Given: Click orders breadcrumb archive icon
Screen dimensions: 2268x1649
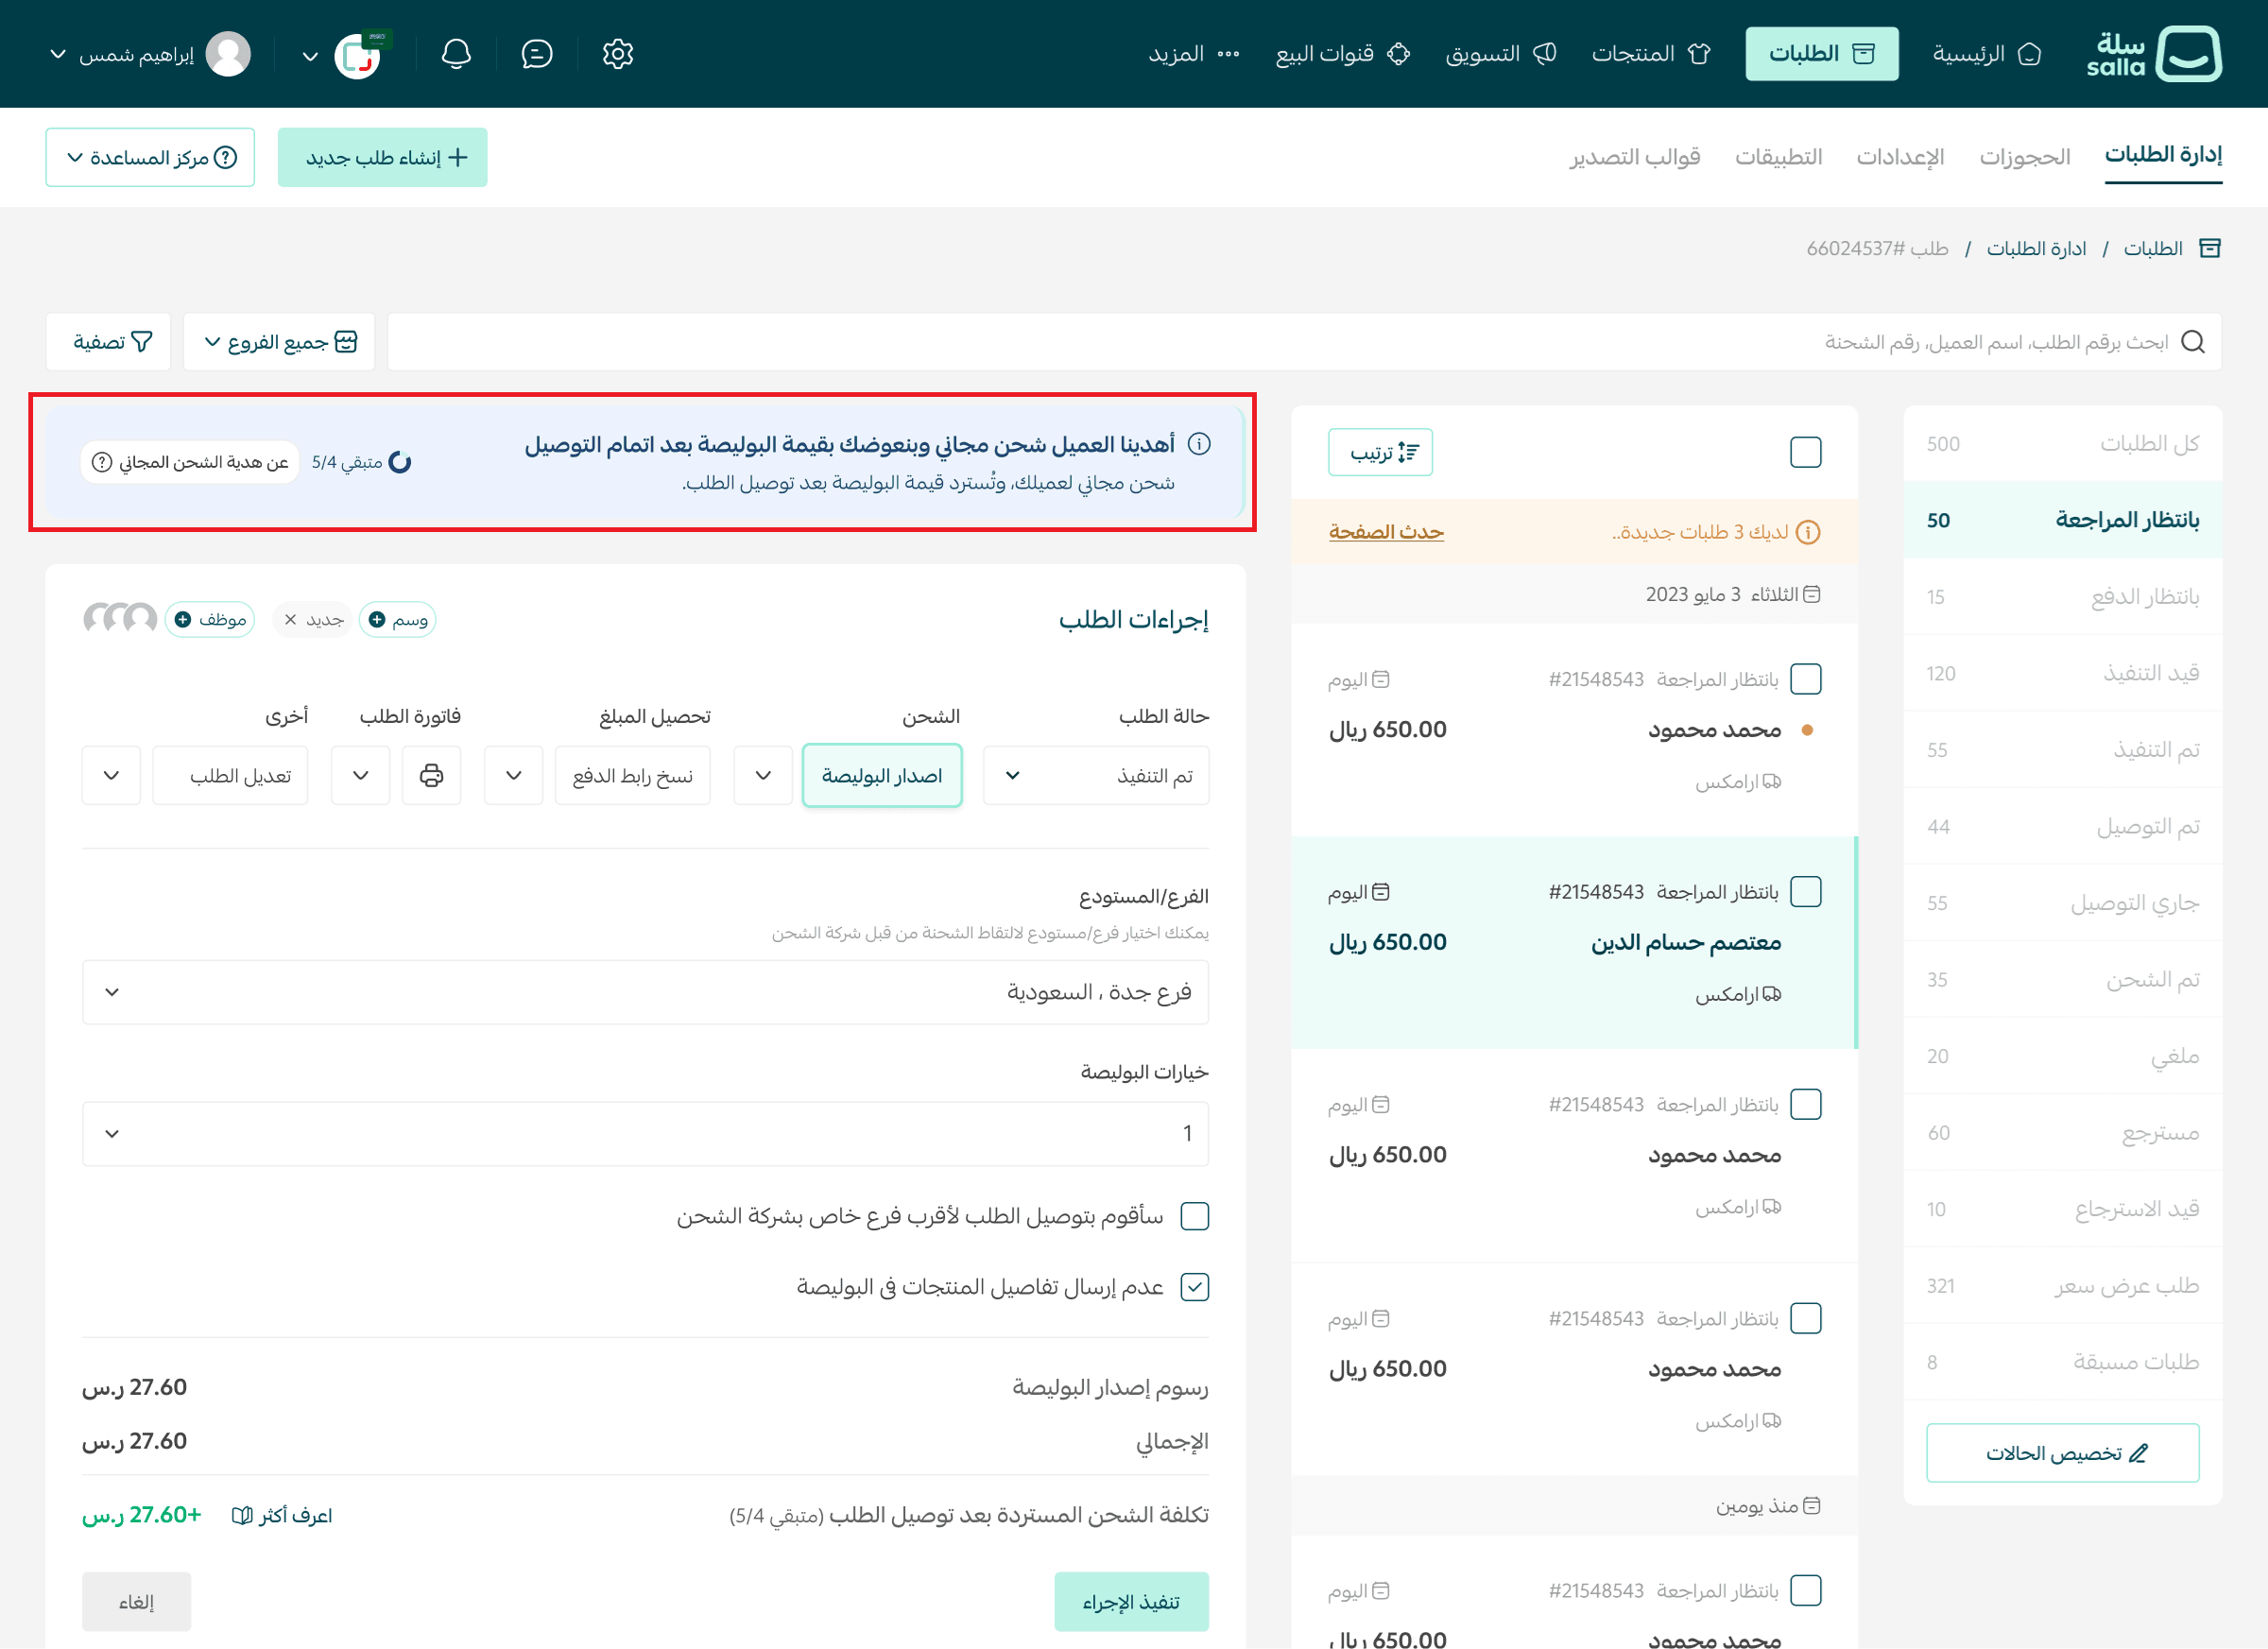Looking at the screenshot, I should [2210, 248].
